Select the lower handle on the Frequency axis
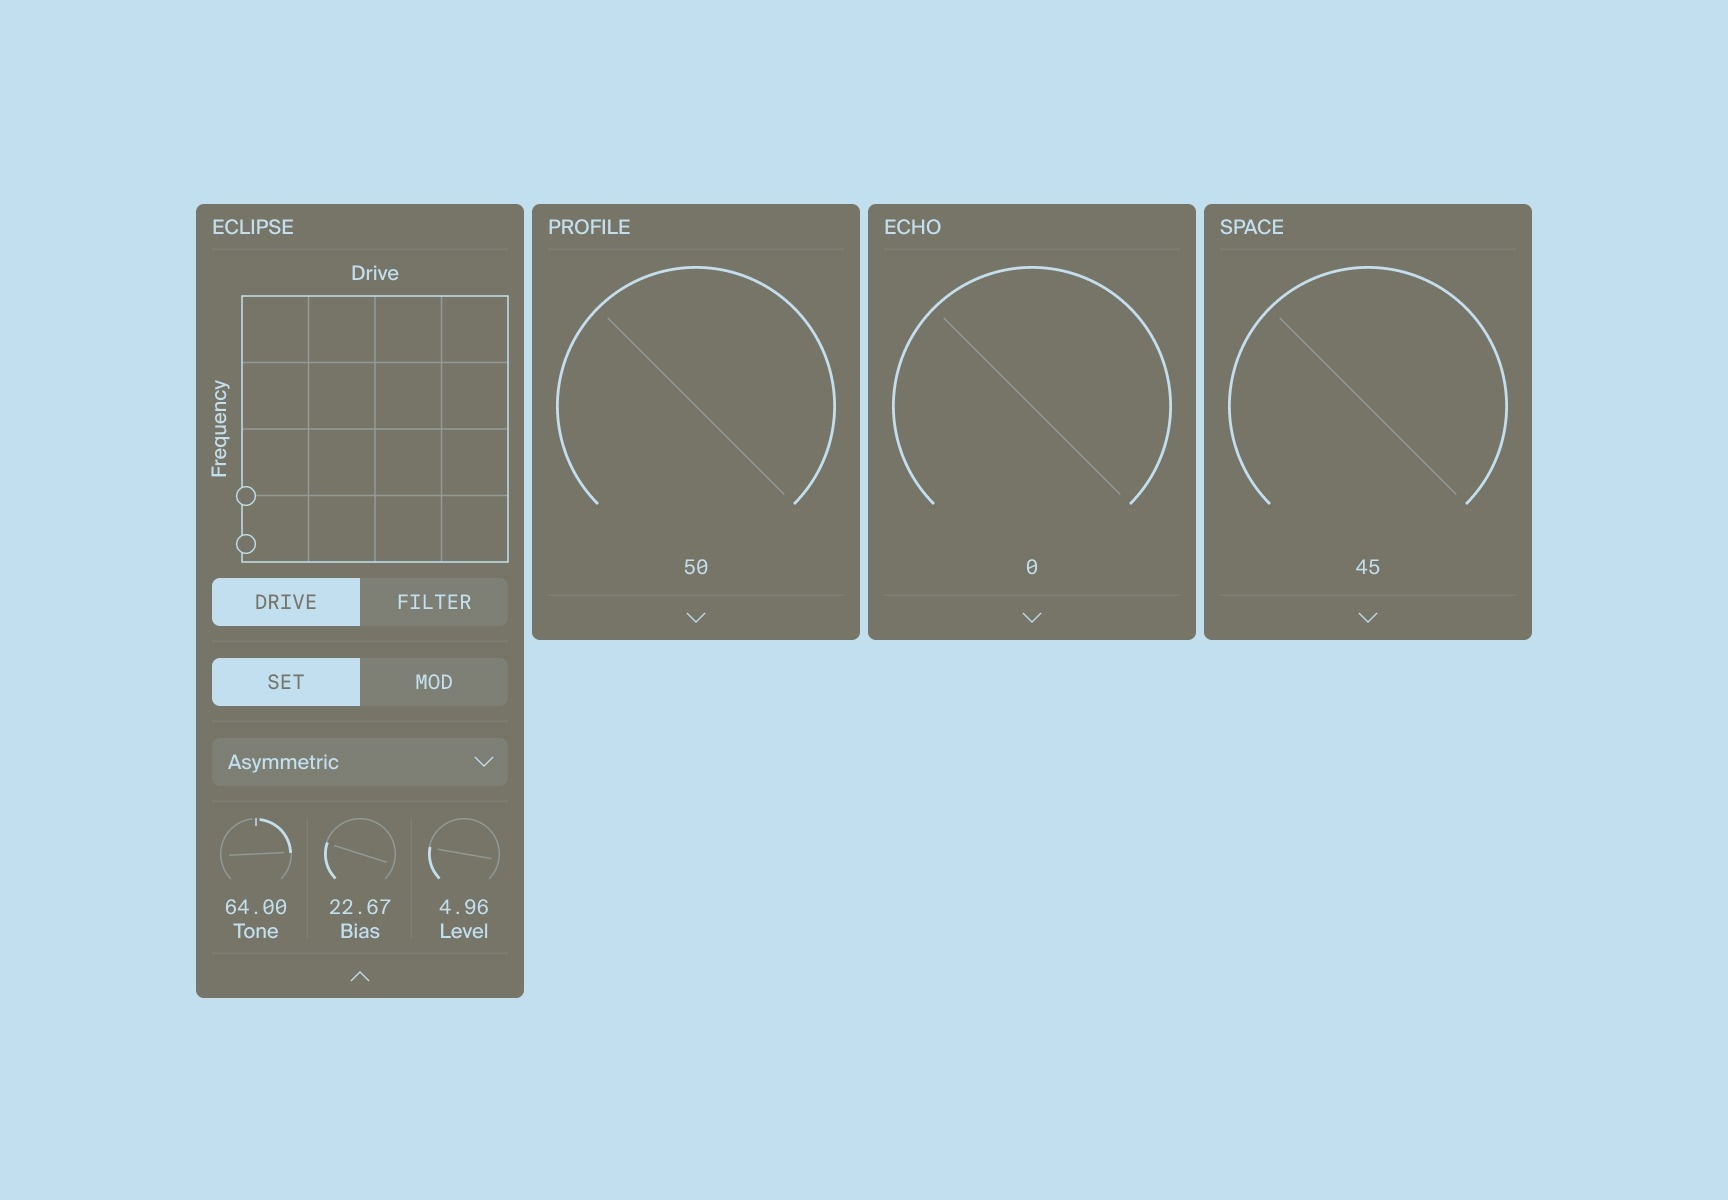The width and height of the screenshot is (1728, 1200). point(246,544)
